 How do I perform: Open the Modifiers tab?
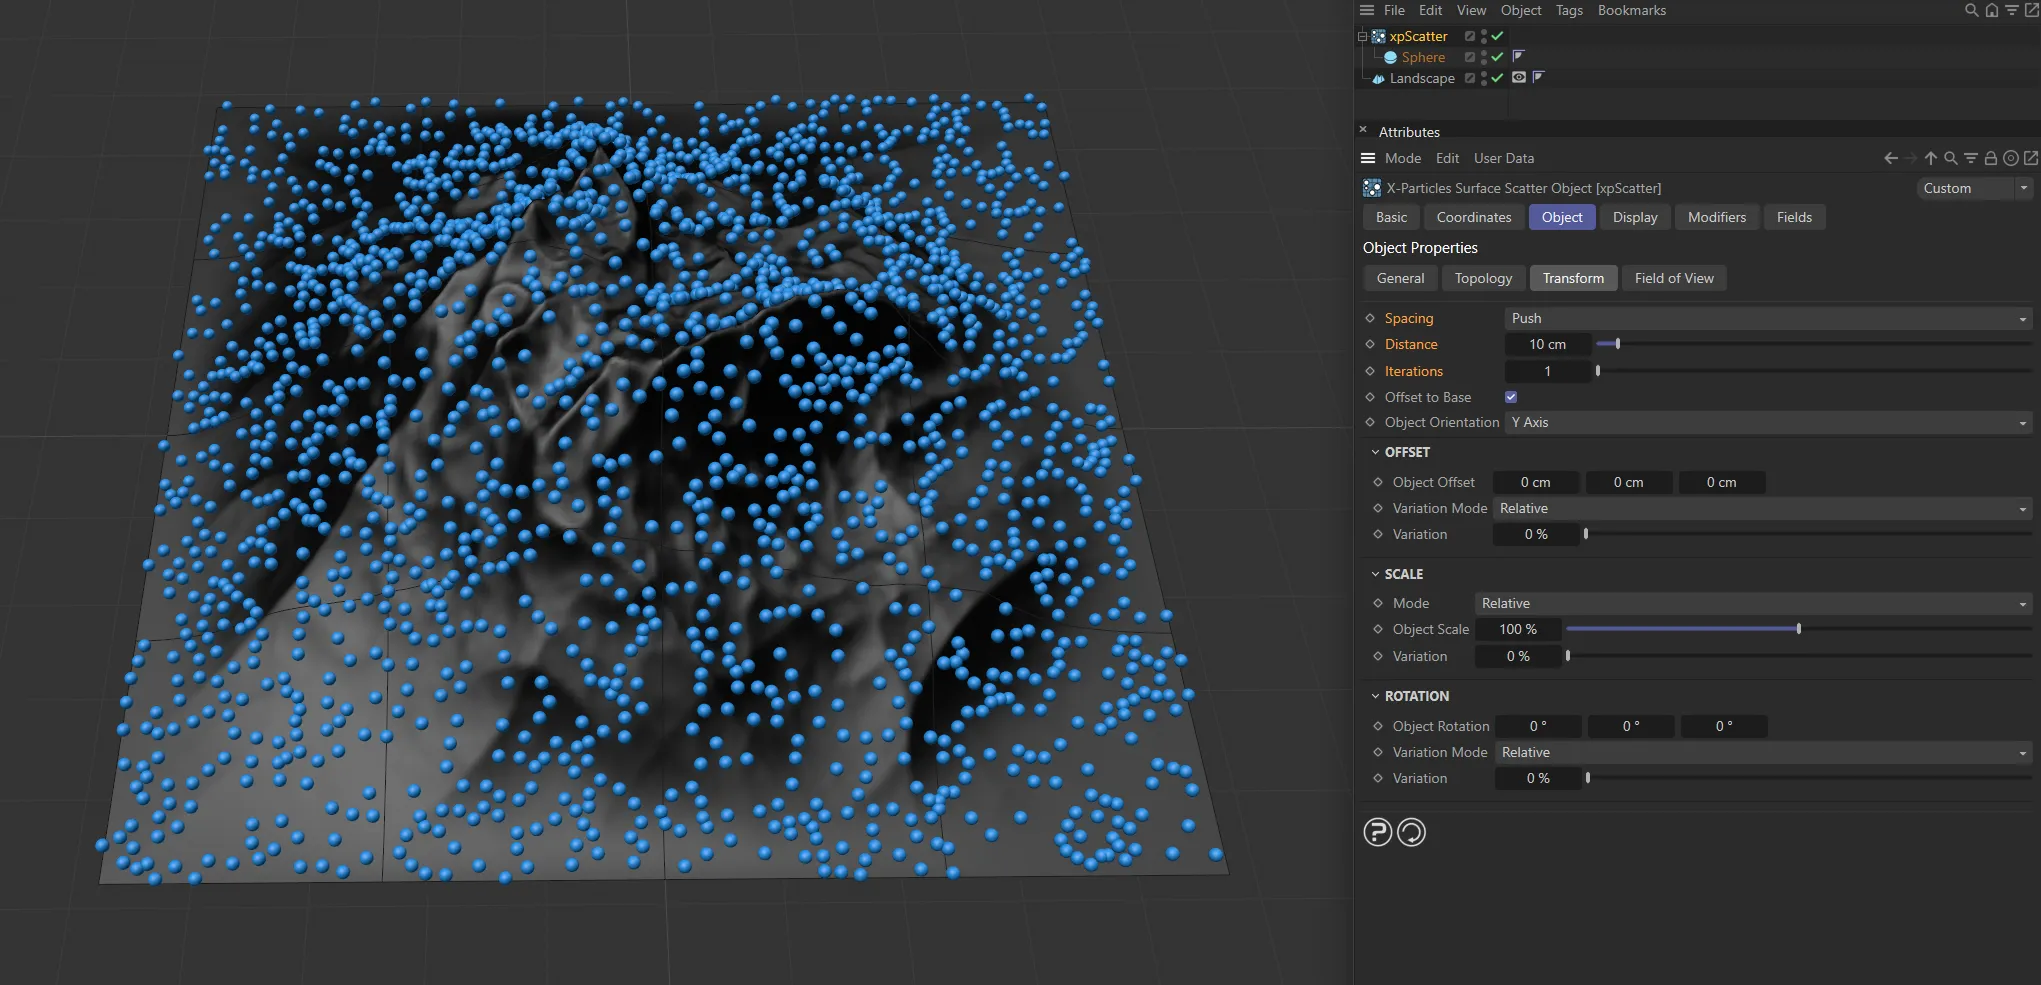[1716, 217]
